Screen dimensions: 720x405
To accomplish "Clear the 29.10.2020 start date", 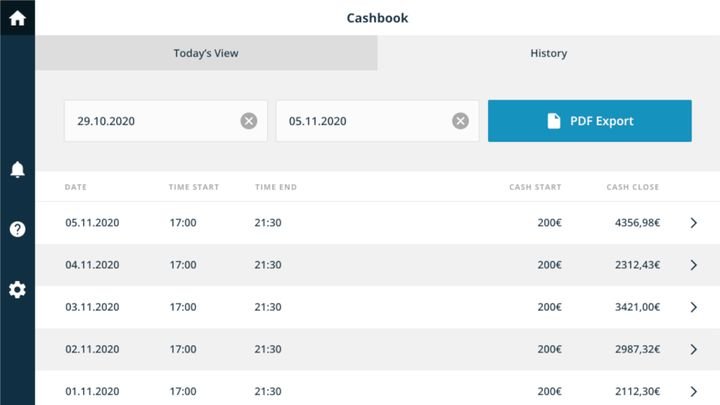I will [249, 121].
